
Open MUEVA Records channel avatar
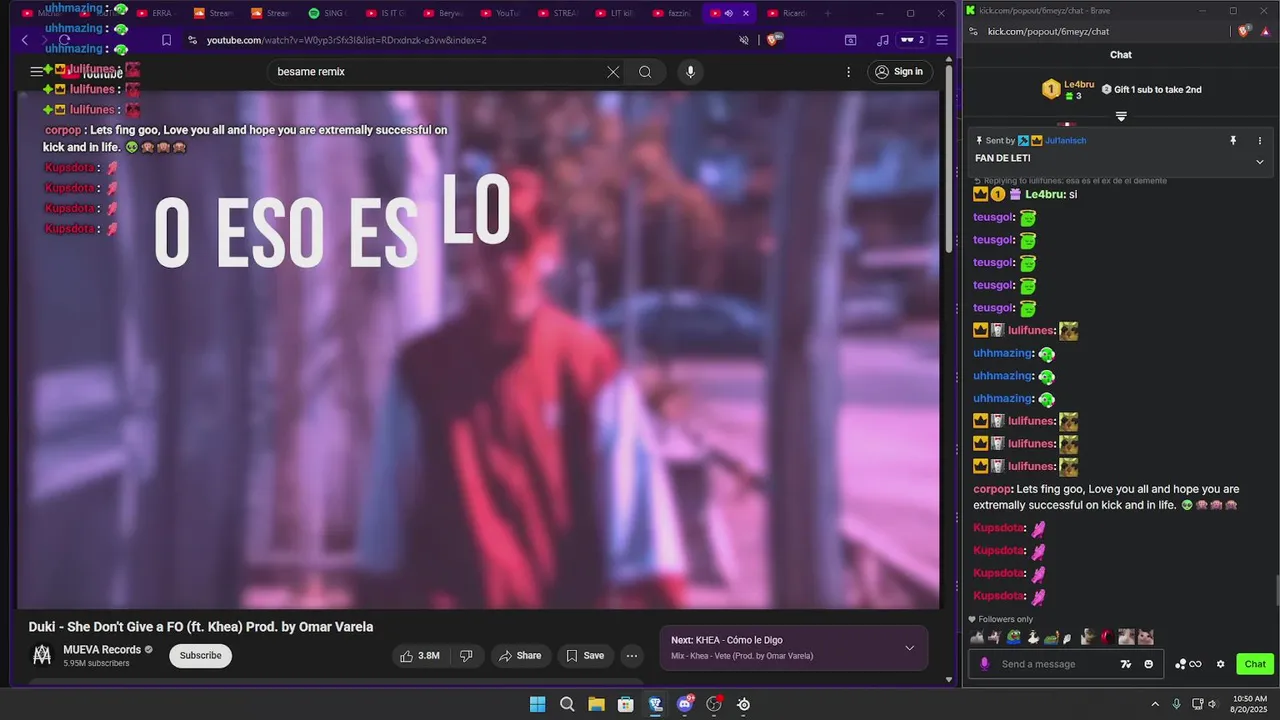42,656
